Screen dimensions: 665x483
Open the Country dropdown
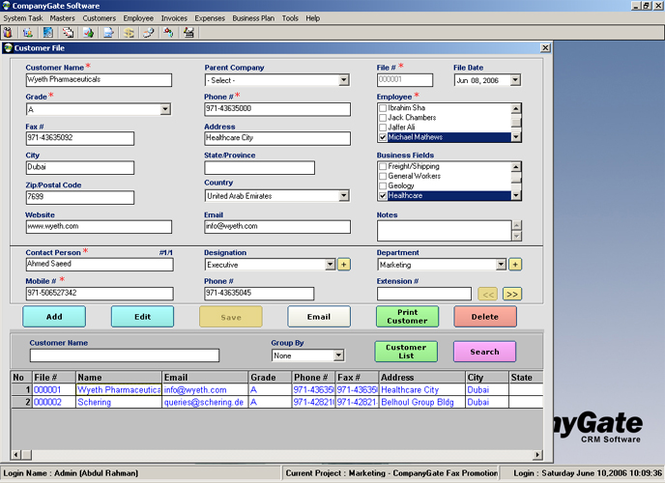[x=344, y=196]
